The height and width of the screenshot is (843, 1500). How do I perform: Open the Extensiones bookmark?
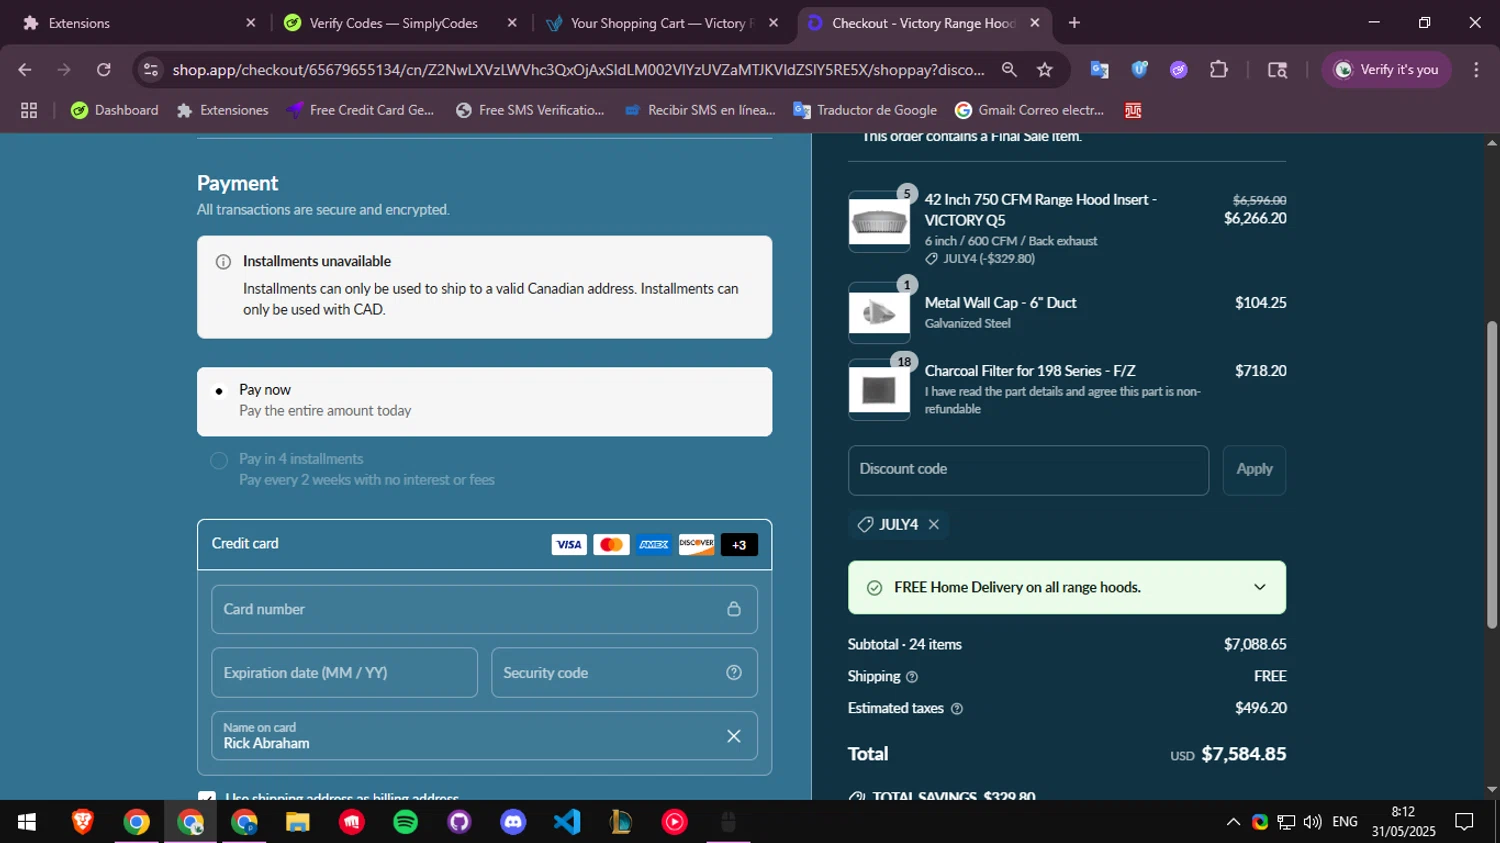(x=223, y=110)
